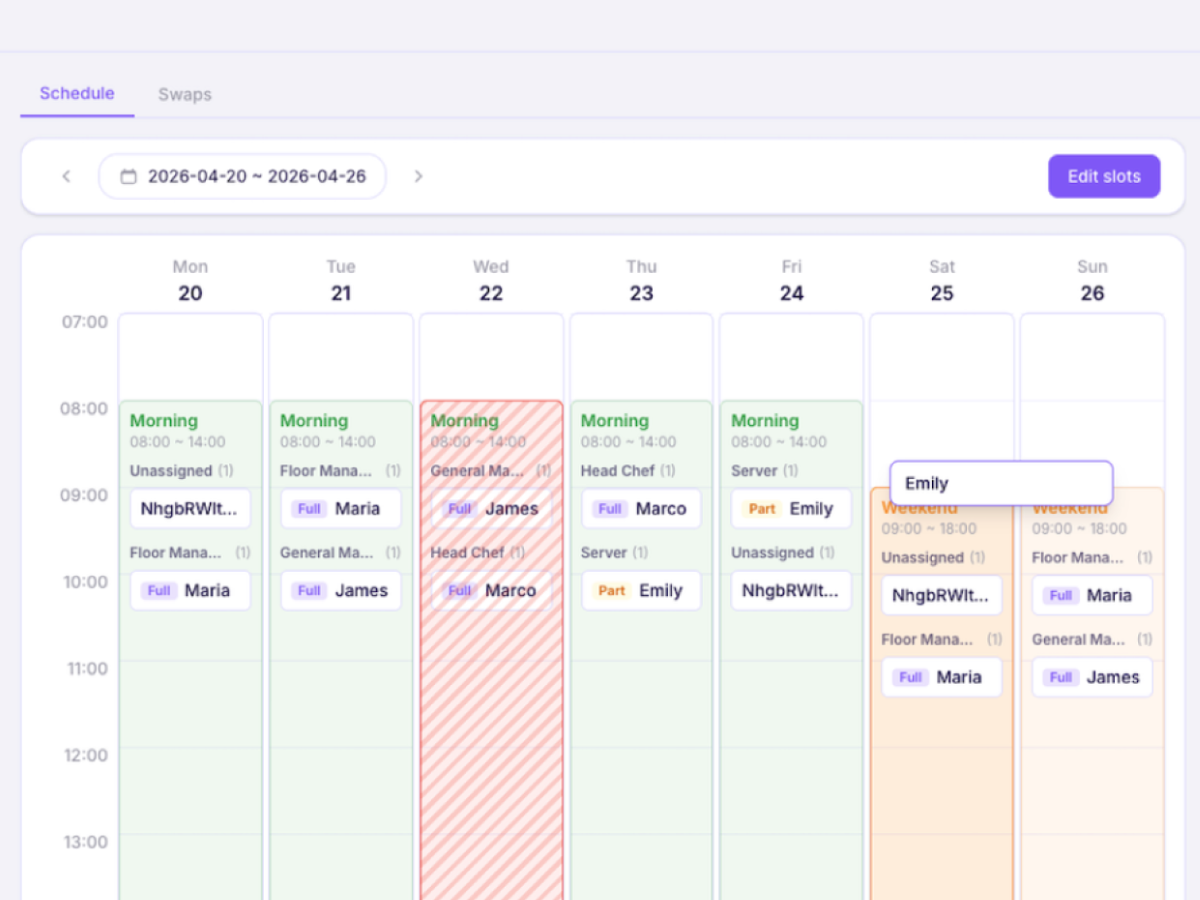
Task: Select Tuesday 21 column header
Action: pyautogui.click(x=341, y=280)
